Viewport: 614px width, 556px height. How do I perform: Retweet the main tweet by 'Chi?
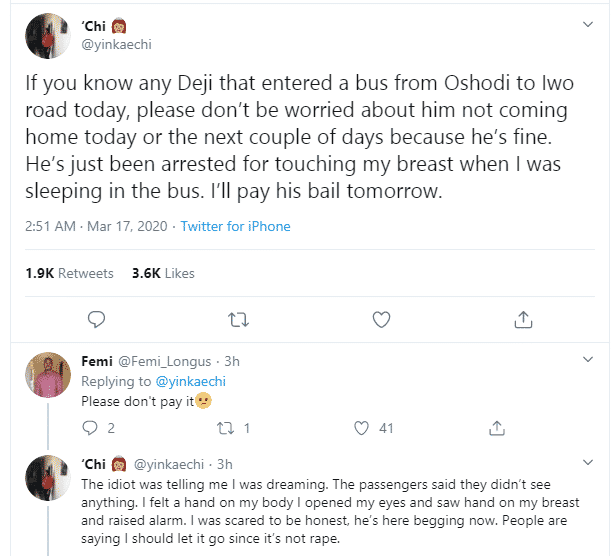239,320
